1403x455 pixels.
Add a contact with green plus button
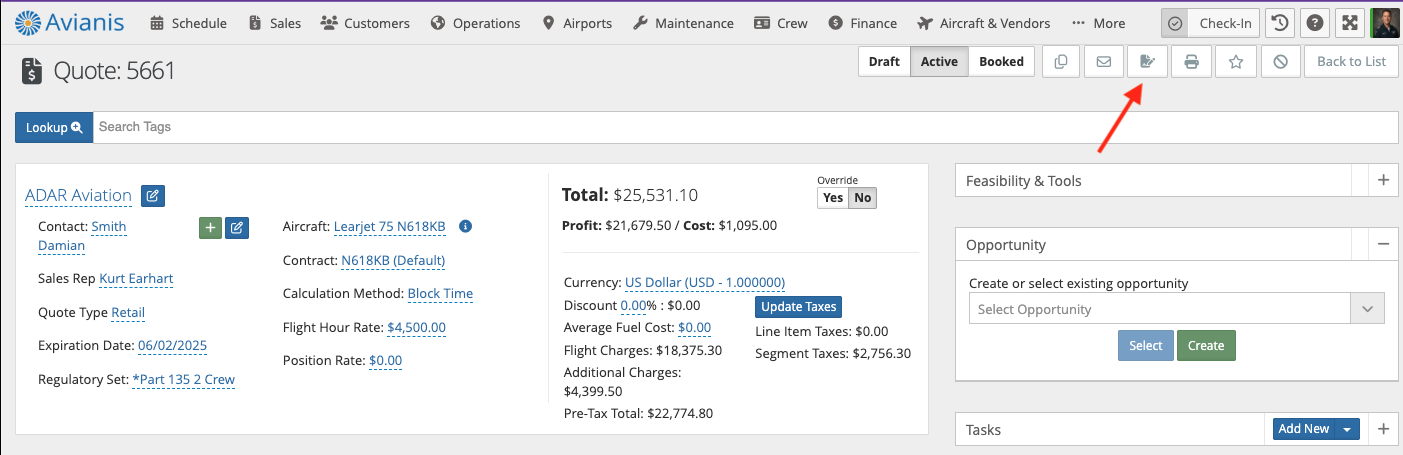211,228
